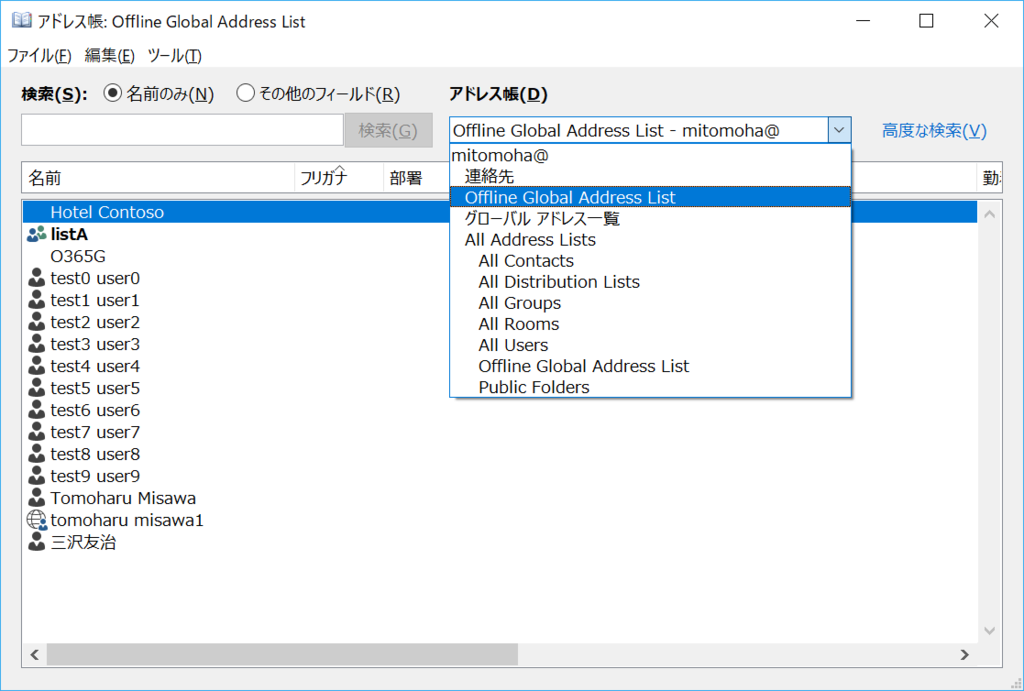
Task: Sort by the 部署 column header
Action: pos(416,178)
